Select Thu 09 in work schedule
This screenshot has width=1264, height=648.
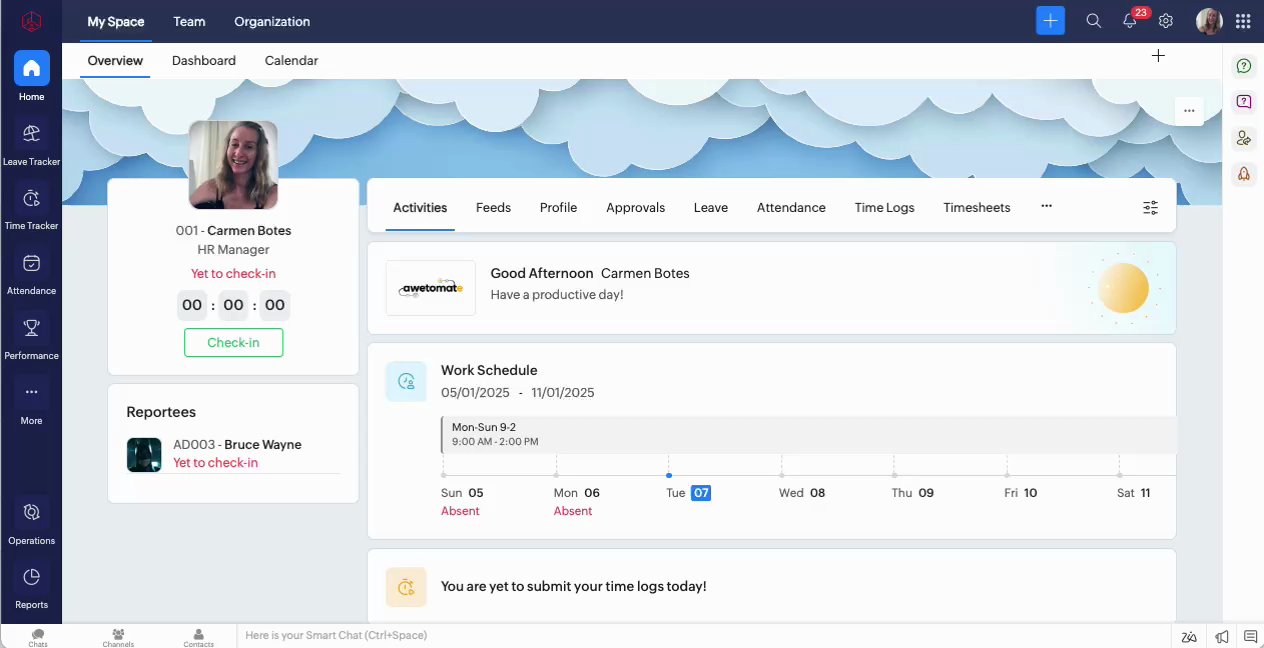(913, 493)
